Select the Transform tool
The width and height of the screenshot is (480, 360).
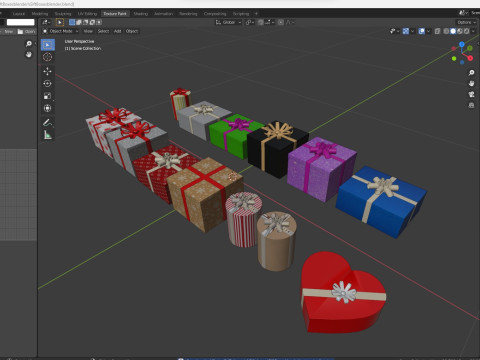(x=47, y=108)
